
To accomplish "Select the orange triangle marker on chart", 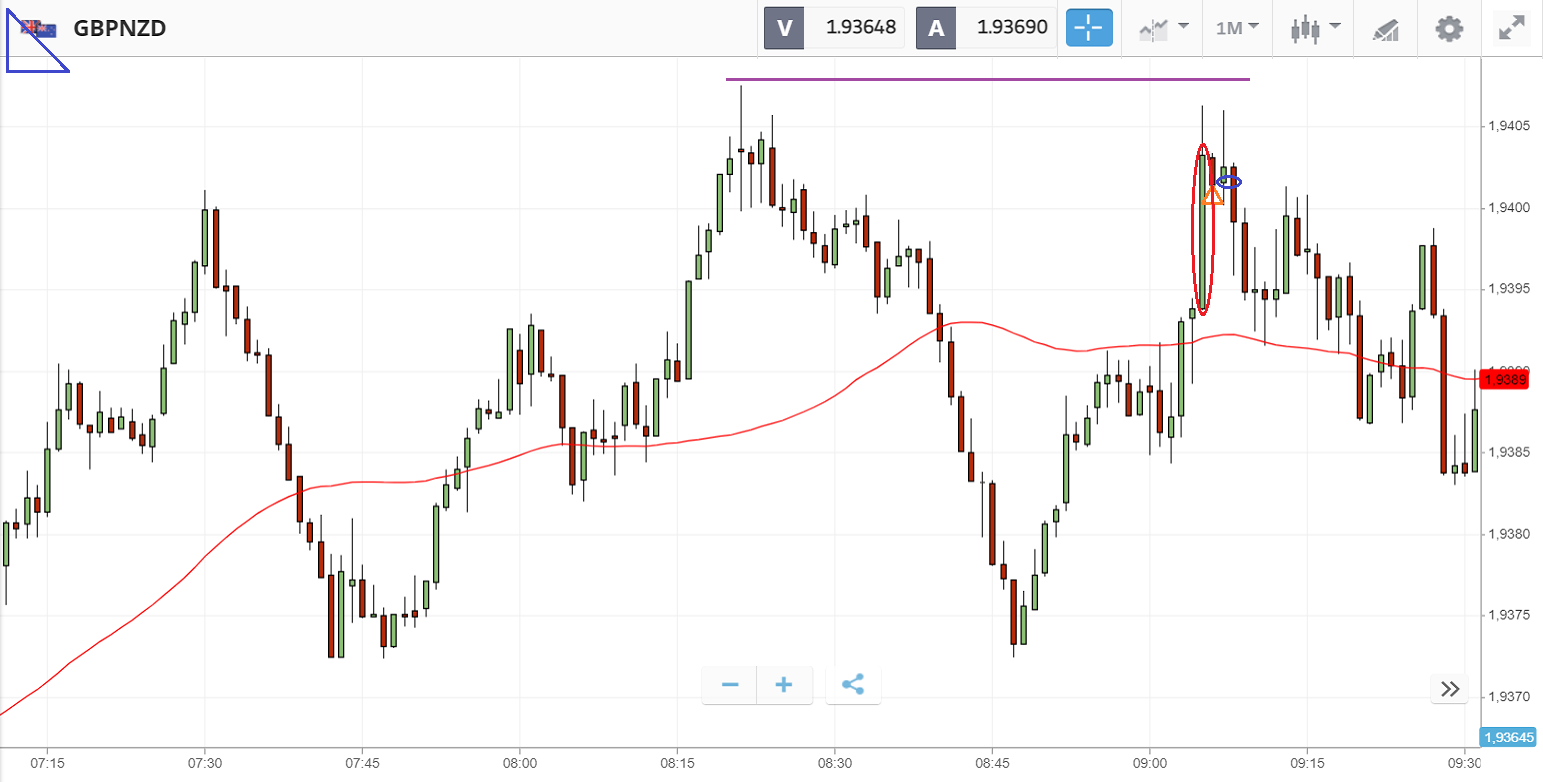I will (1213, 195).
